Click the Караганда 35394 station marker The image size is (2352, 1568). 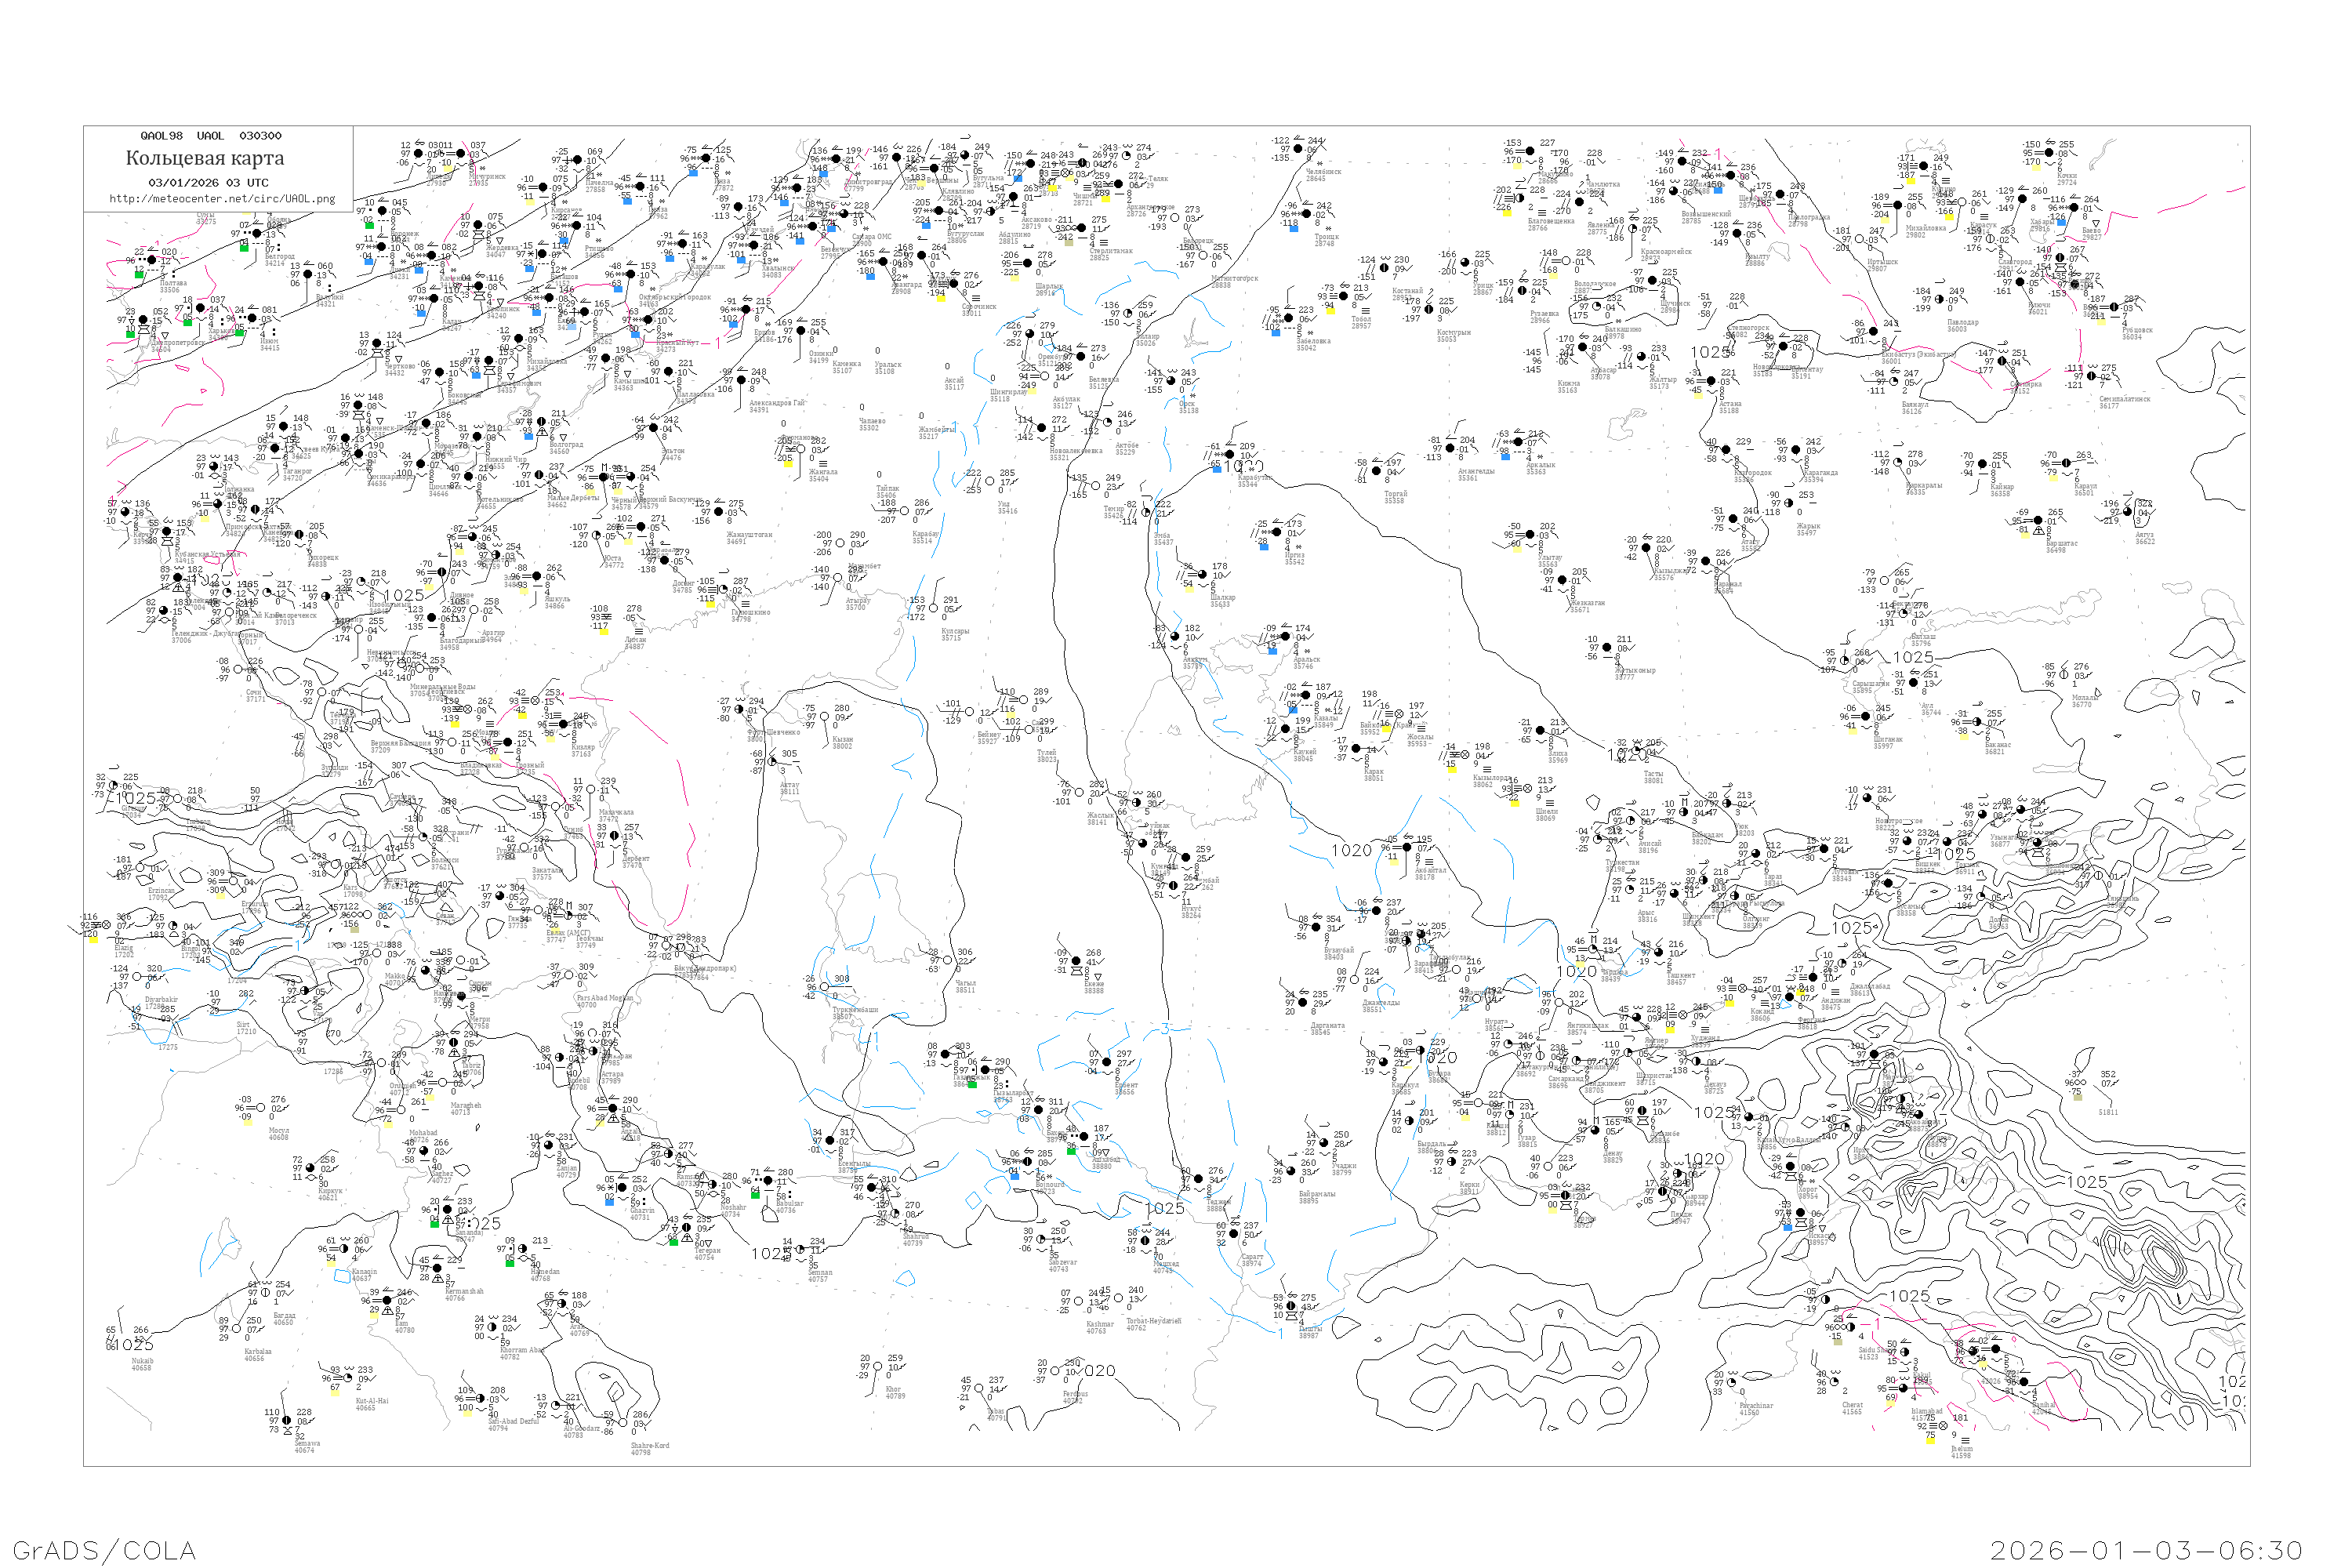[x=1796, y=450]
